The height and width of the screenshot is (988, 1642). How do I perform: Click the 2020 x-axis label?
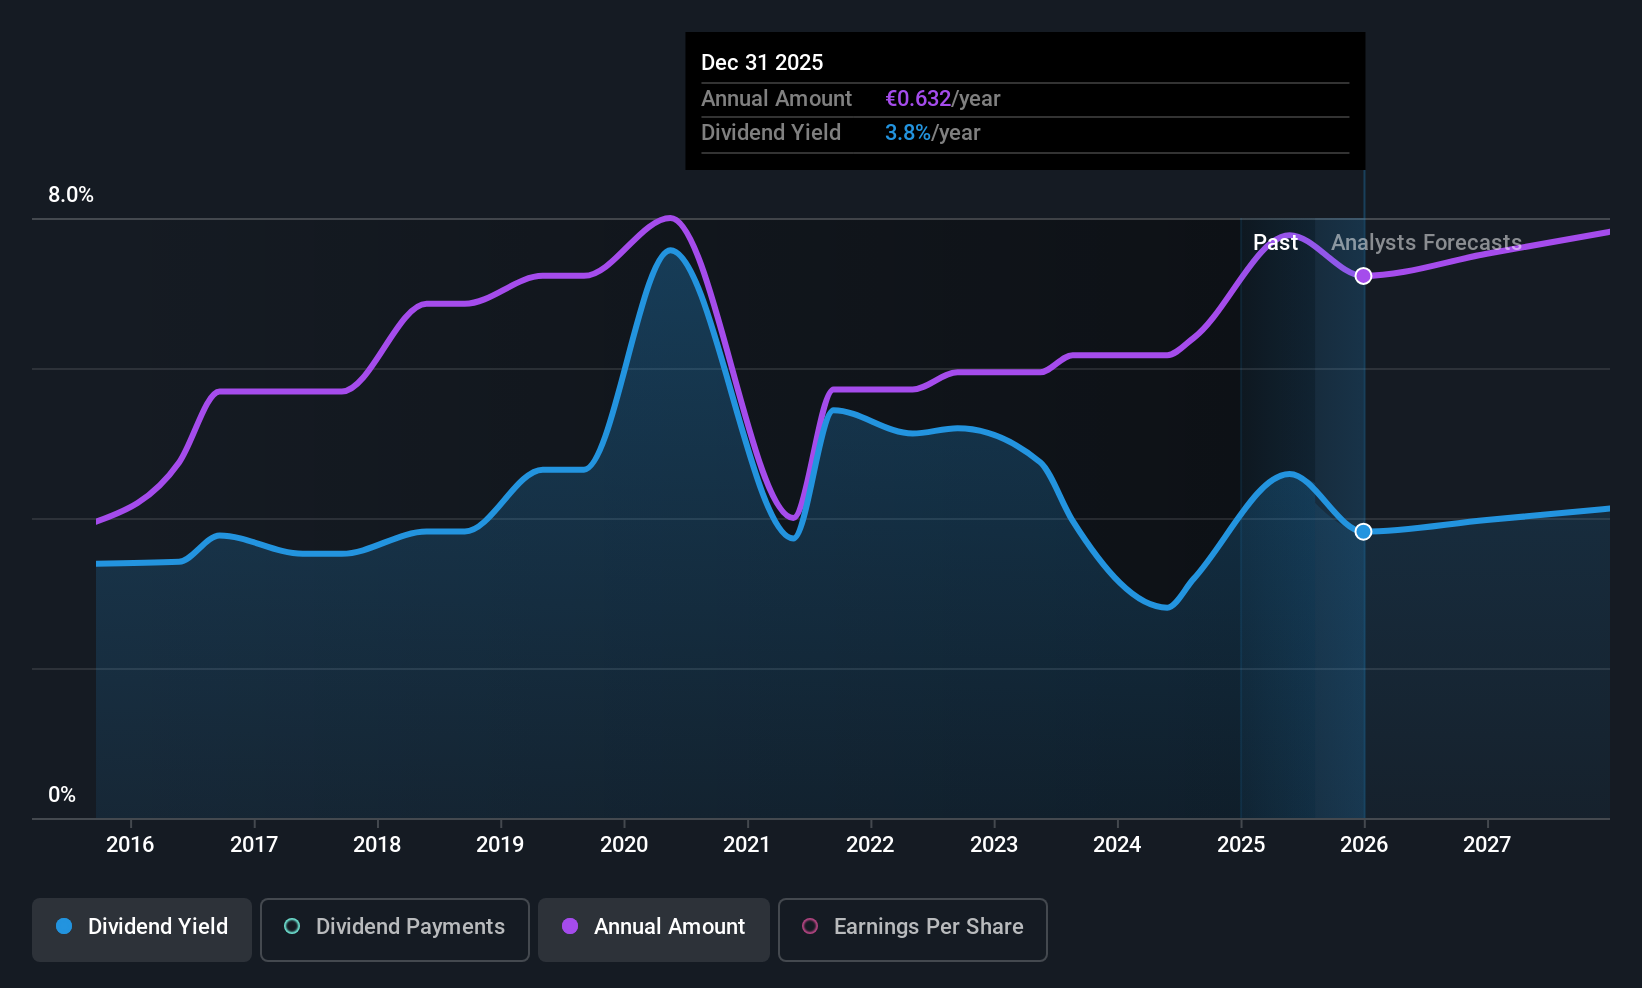coord(624,845)
